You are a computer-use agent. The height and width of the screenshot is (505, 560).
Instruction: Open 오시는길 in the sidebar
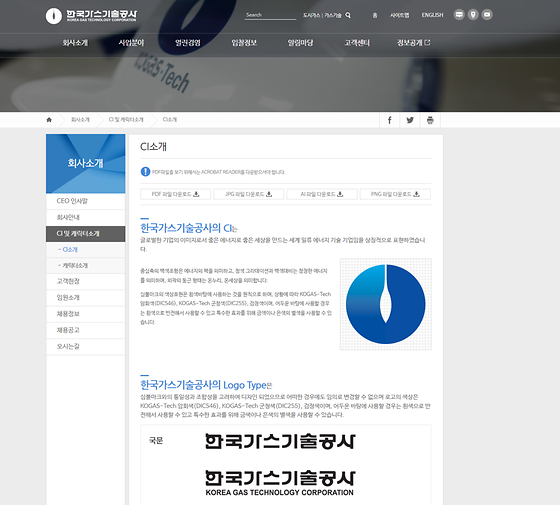coord(86,346)
